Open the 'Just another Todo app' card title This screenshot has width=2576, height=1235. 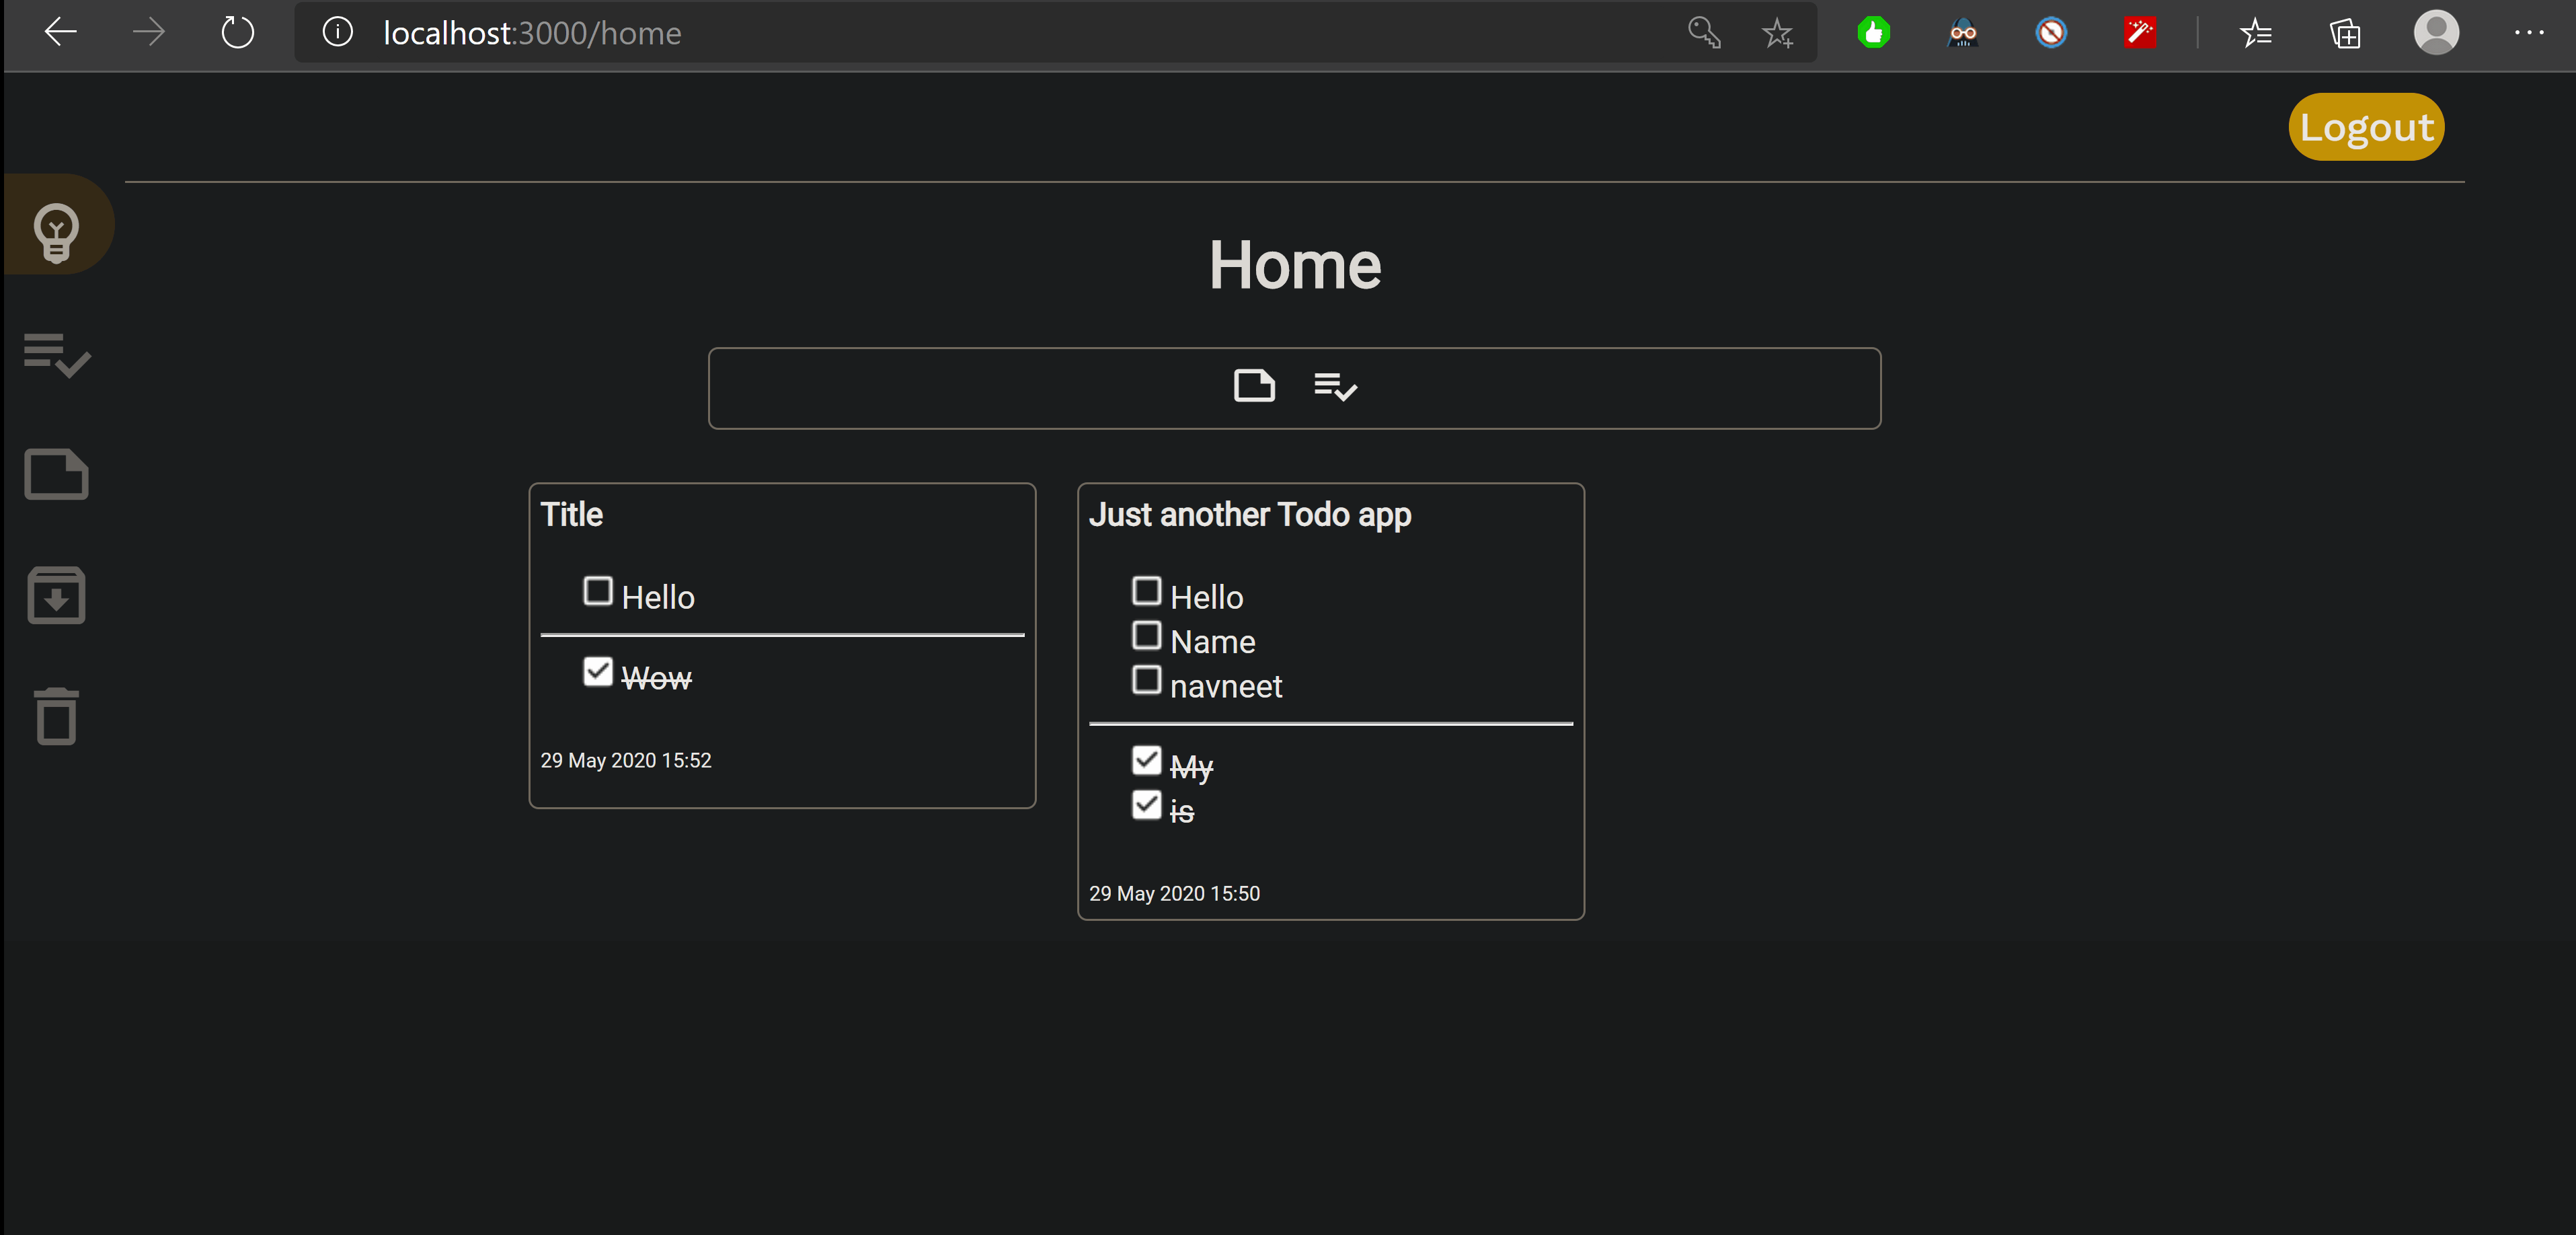[x=1250, y=514]
